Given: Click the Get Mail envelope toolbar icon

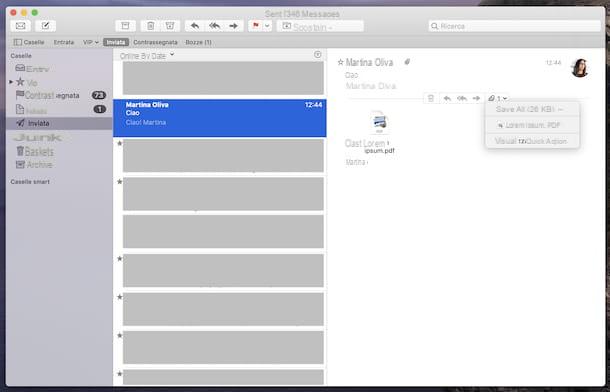Looking at the screenshot, I should pos(21,26).
